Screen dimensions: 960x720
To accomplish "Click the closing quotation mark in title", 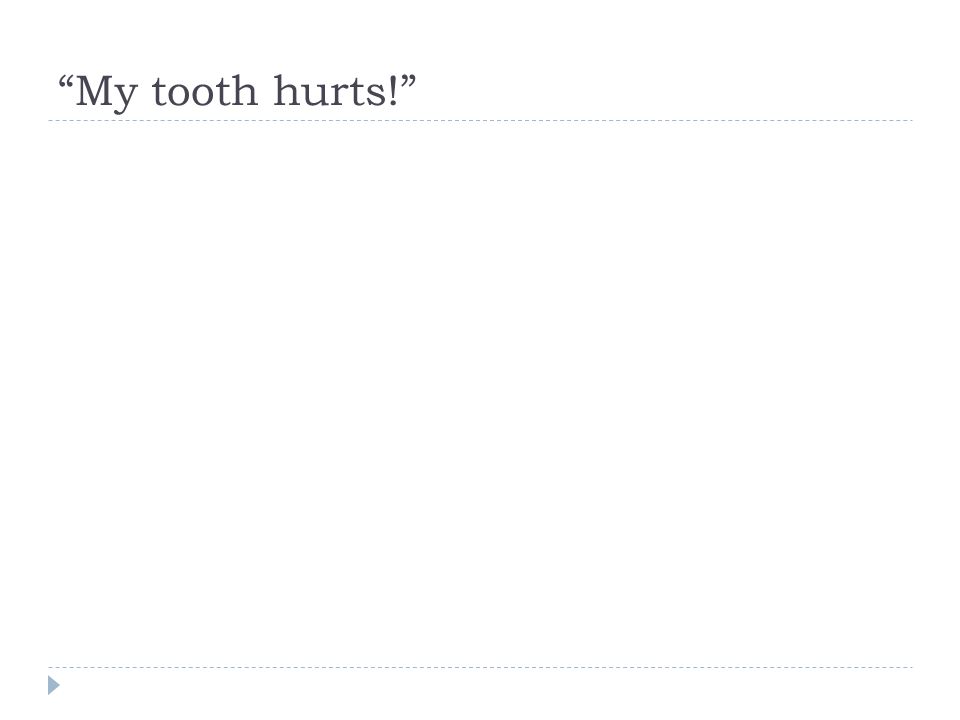I will coord(409,80).
